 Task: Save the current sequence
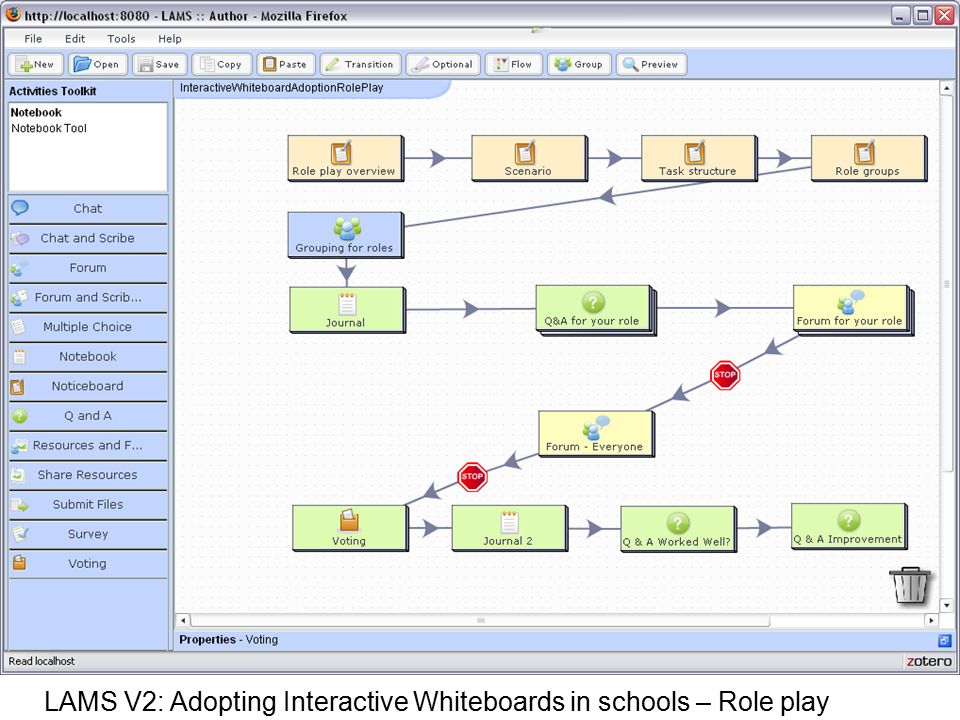click(x=159, y=64)
